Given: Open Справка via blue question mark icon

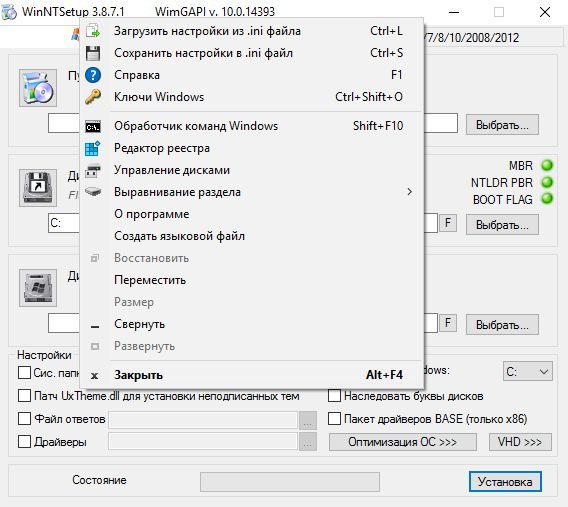Looking at the screenshot, I should click(93, 75).
